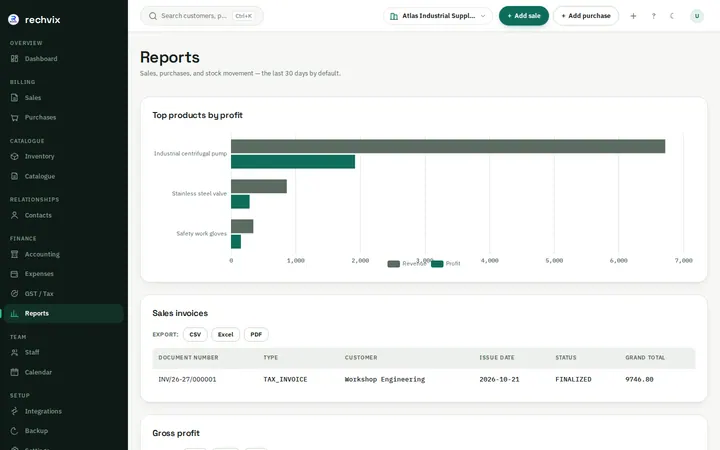Image resolution: width=720 pixels, height=450 pixels.
Task: Click TAX_INVOICE type cell
Action: pyautogui.click(x=285, y=379)
